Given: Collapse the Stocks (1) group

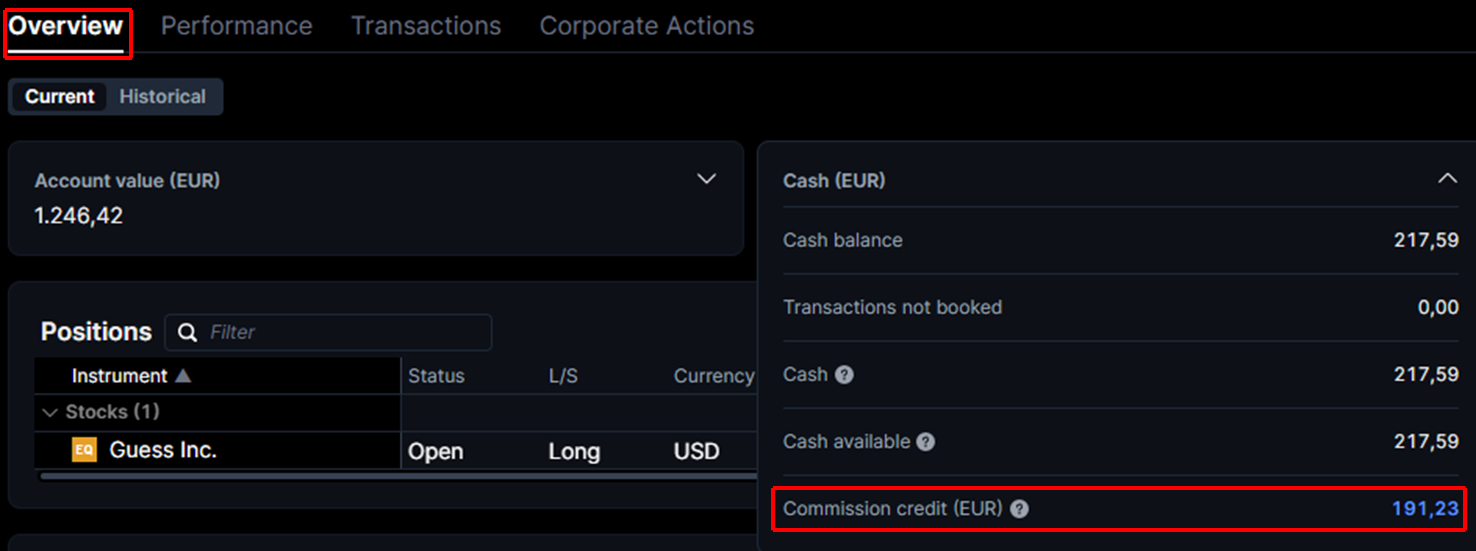Looking at the screenshot, I should point(50,412).
